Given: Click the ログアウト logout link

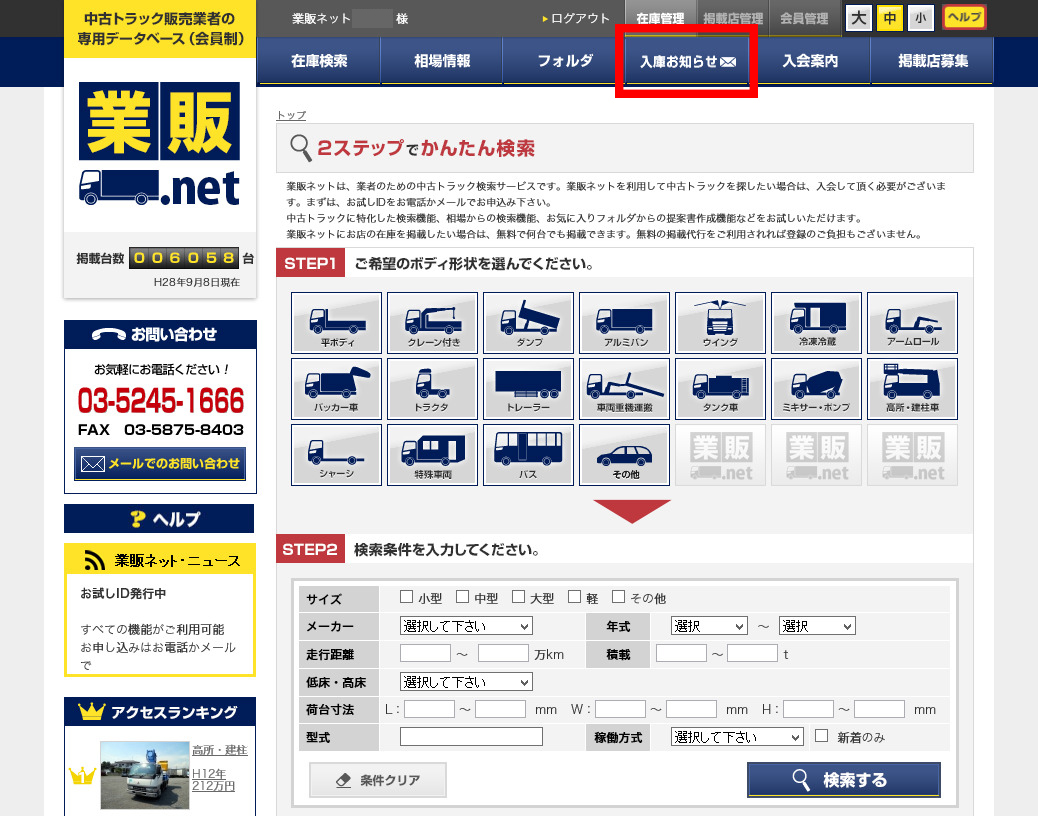Looking at the screenshot, I should (x=575, y=19).
